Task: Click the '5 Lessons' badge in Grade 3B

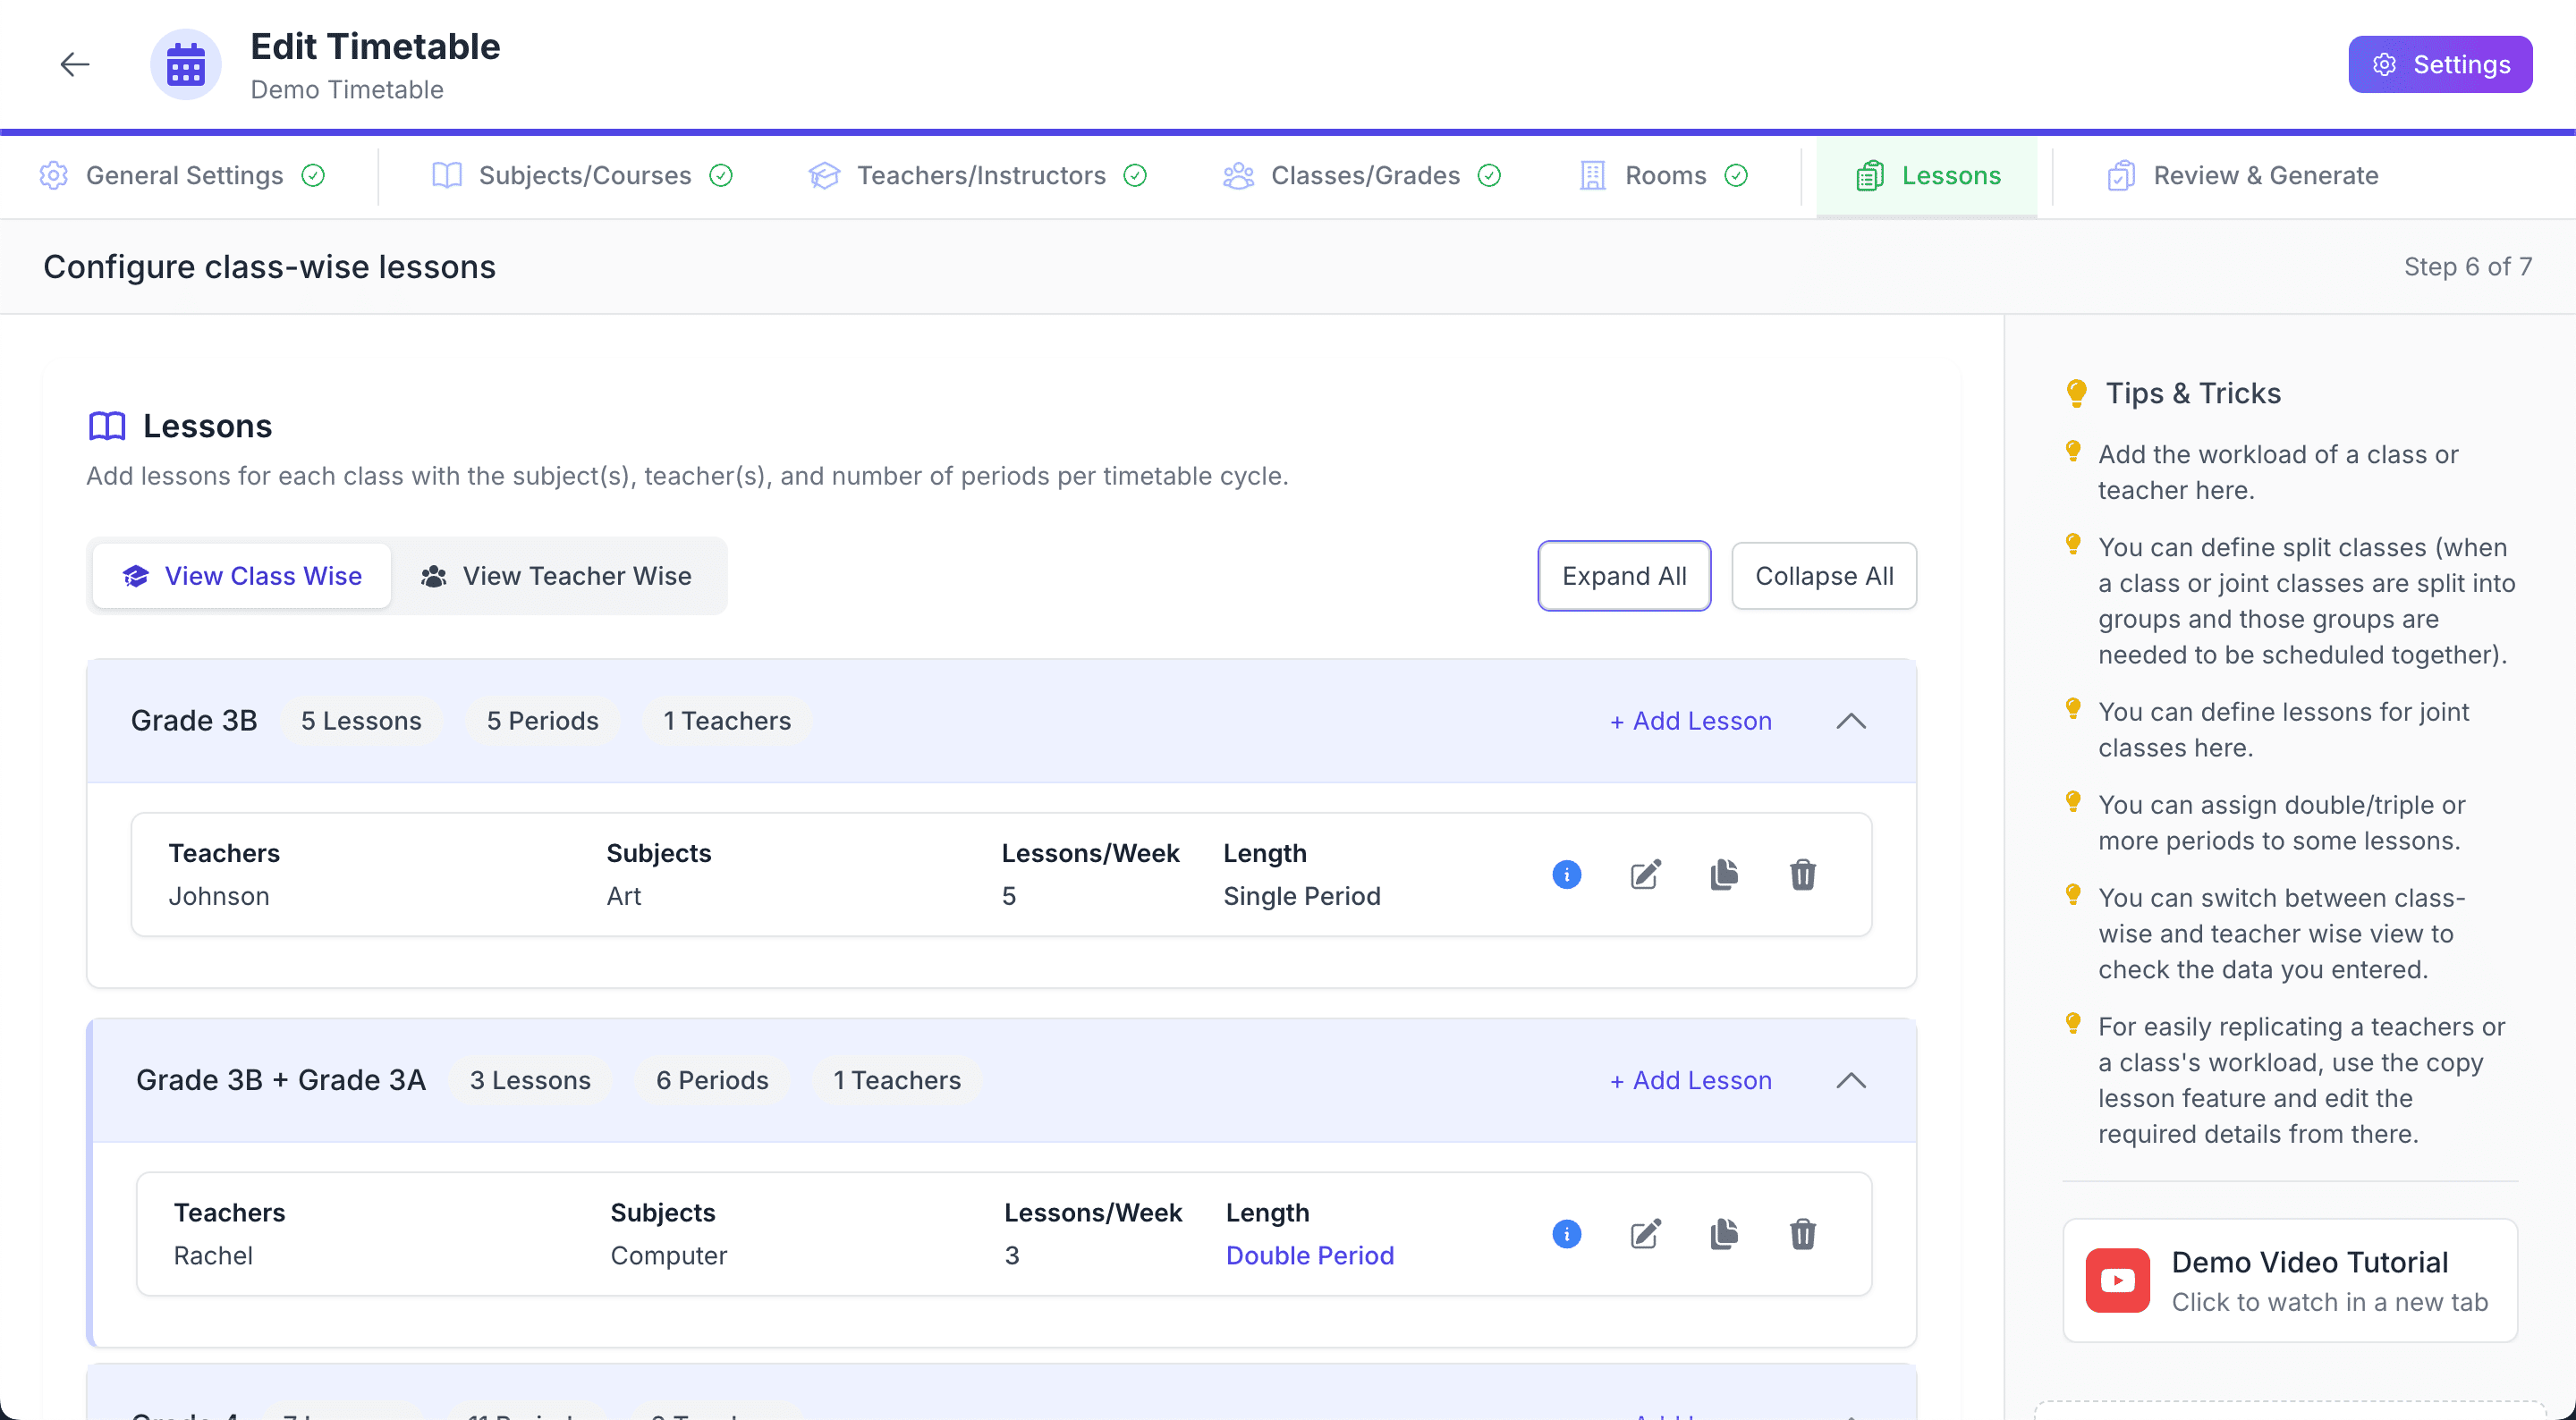Action: point(361,721)
